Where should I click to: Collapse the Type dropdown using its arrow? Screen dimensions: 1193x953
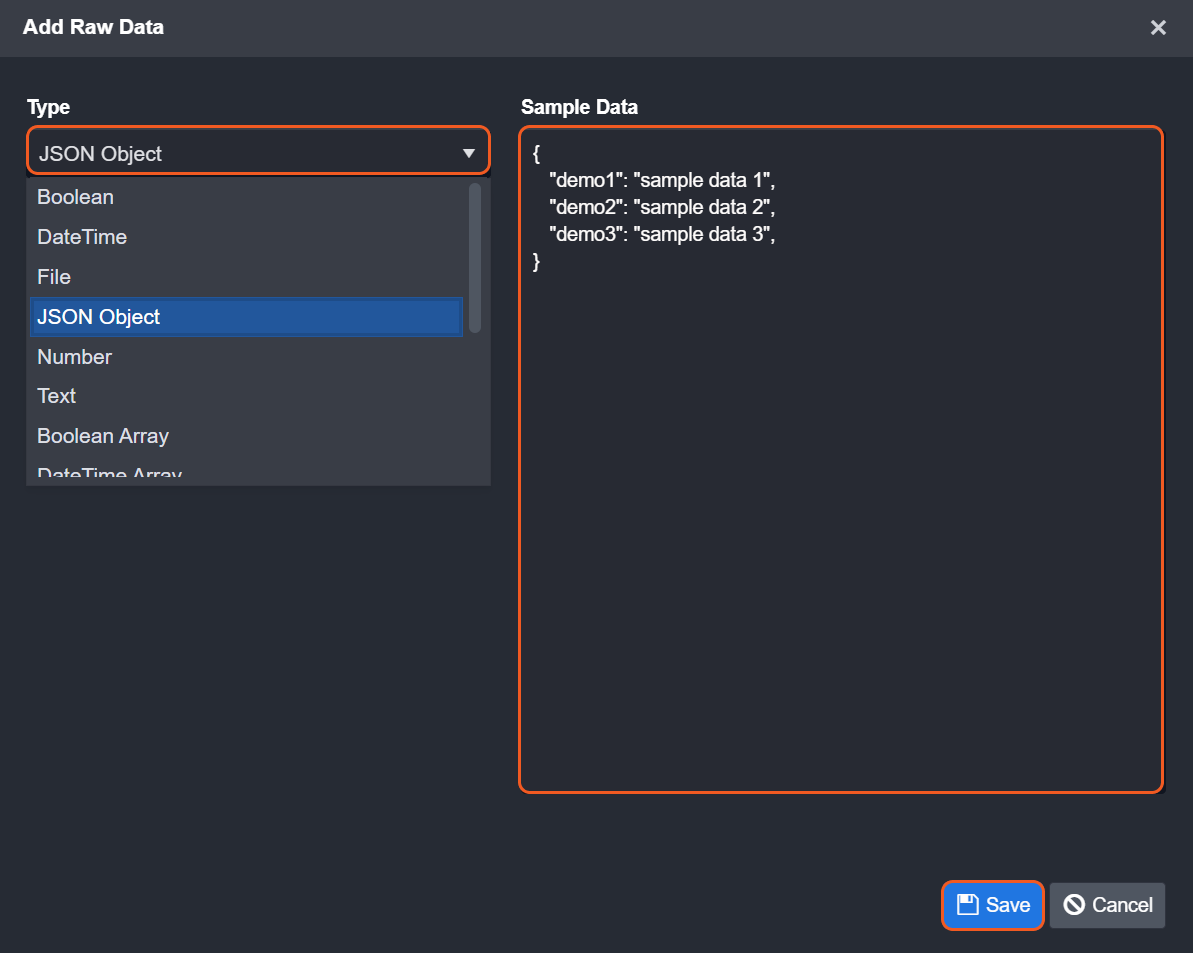(468, 153)
